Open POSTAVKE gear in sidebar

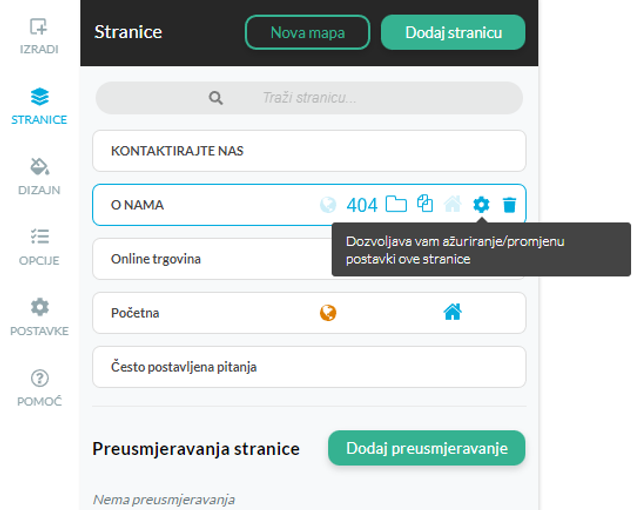click(39, 318)
